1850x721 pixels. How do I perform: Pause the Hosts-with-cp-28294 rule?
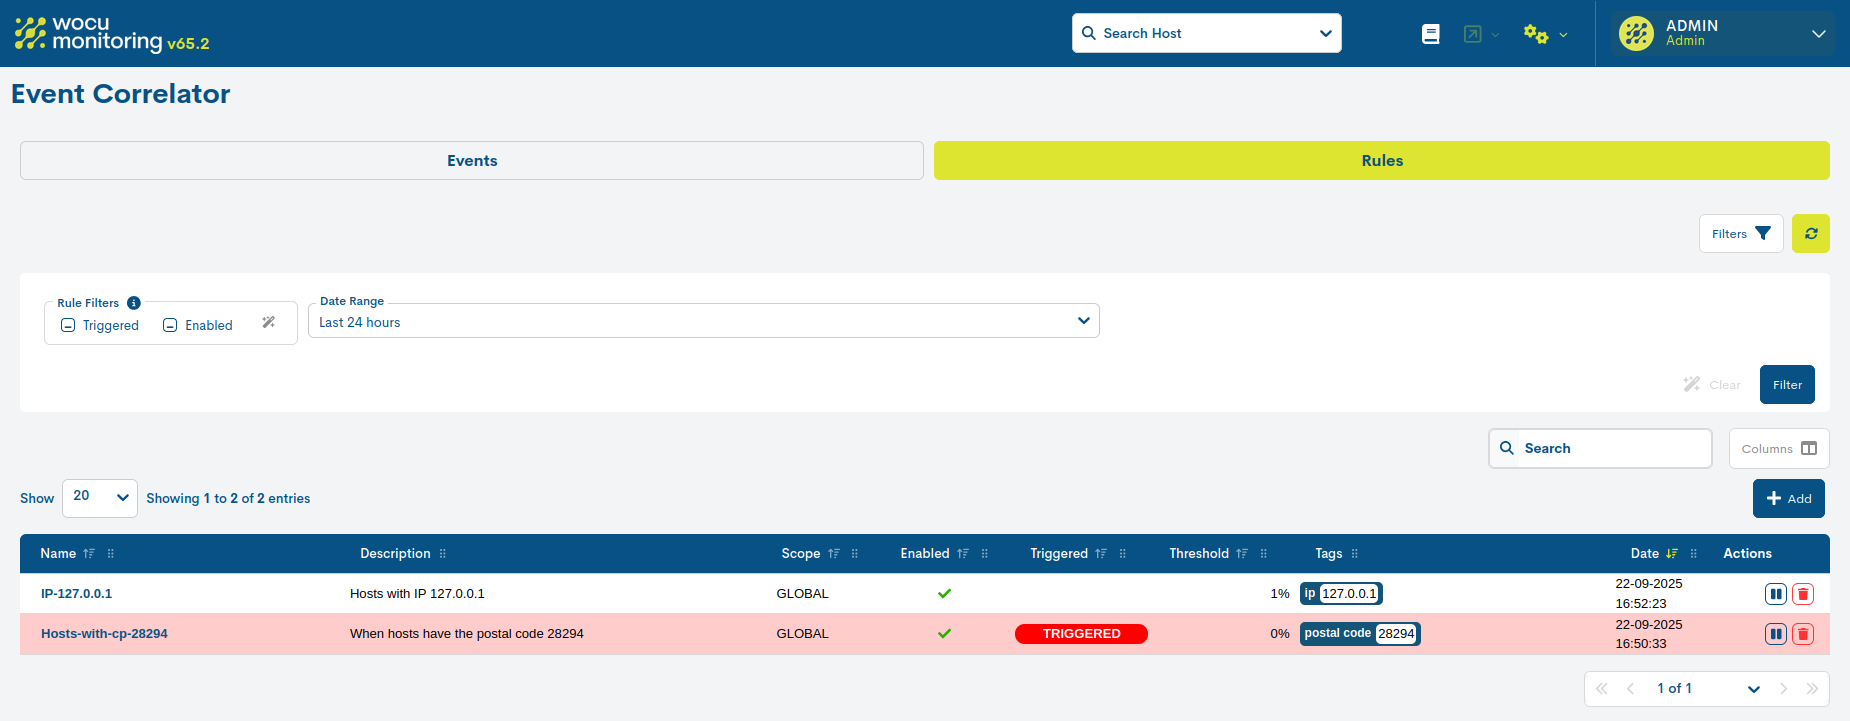pos(1775,634)
